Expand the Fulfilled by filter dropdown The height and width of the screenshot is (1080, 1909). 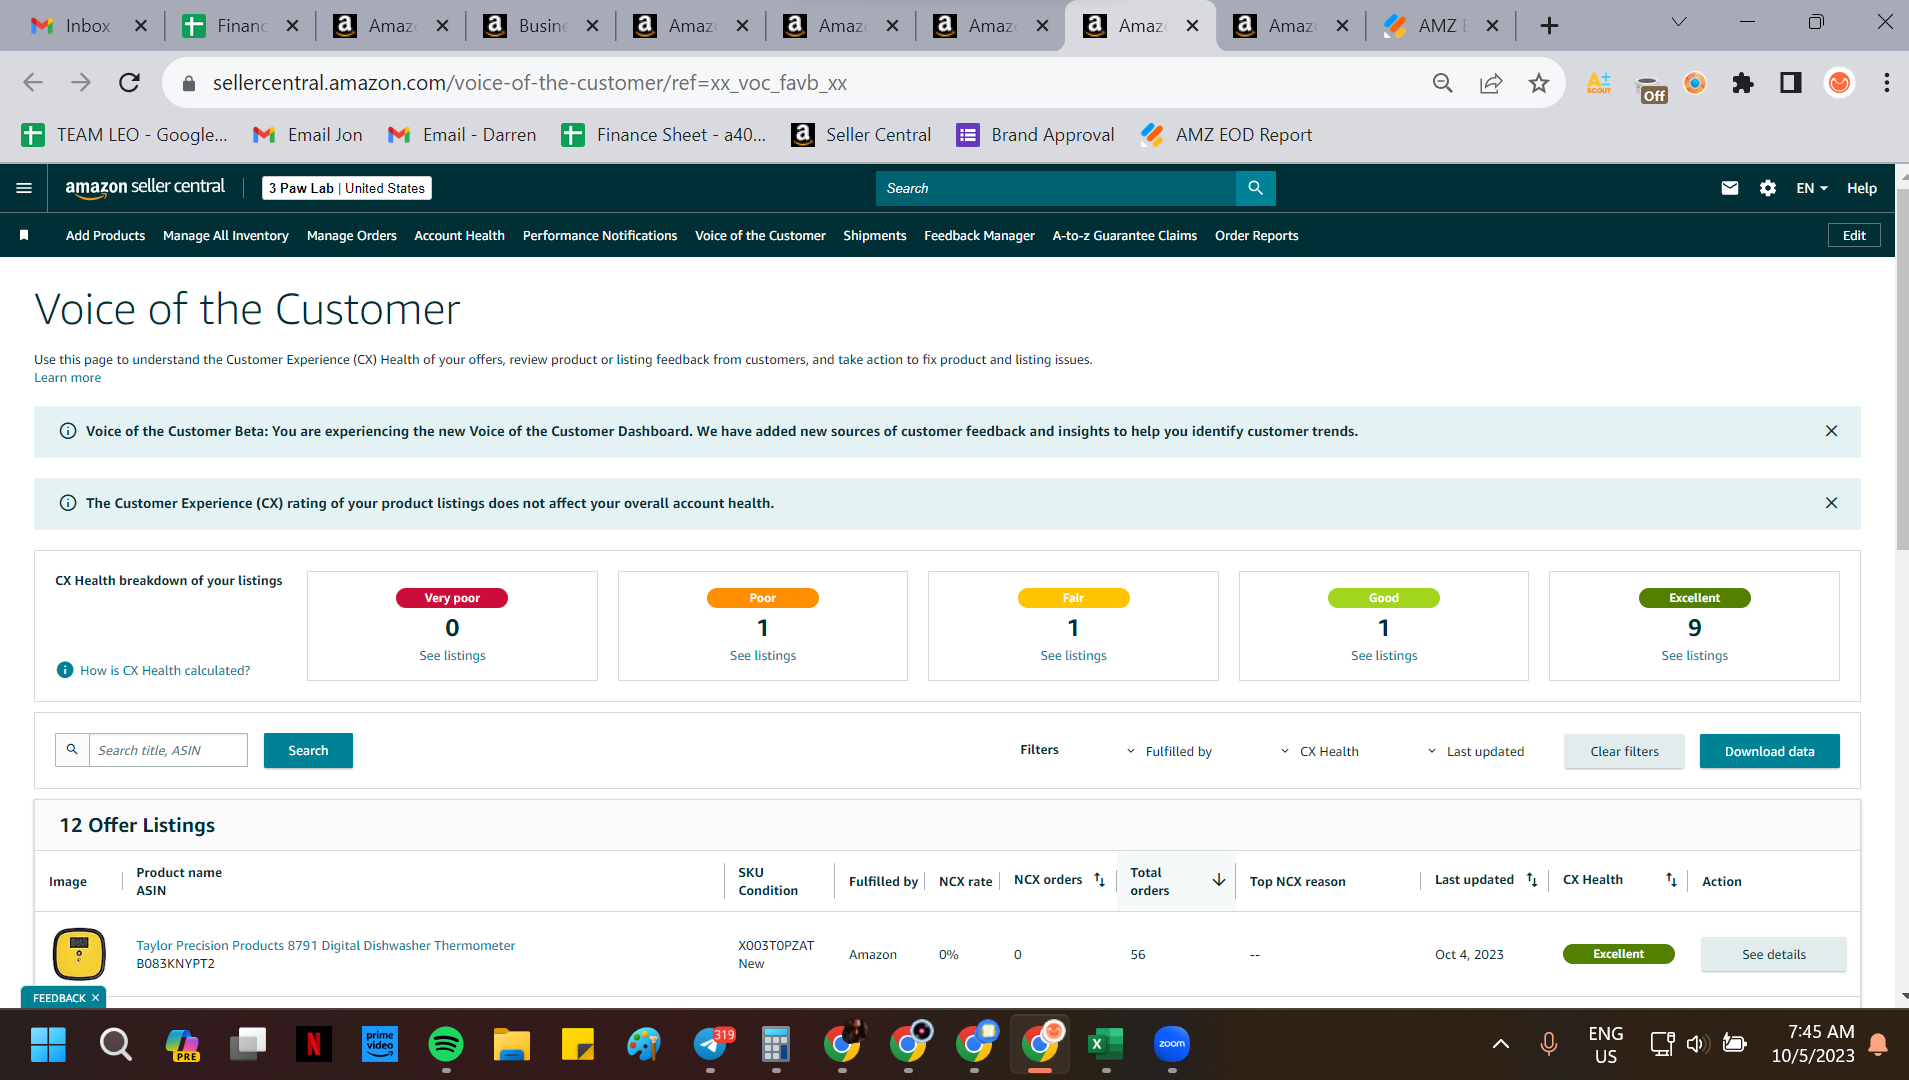pyautogui.click(x=1169, y=751)
